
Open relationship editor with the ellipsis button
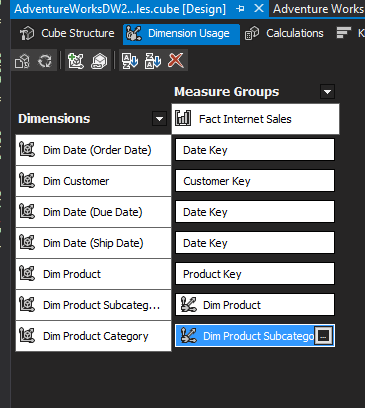[324, 336]
